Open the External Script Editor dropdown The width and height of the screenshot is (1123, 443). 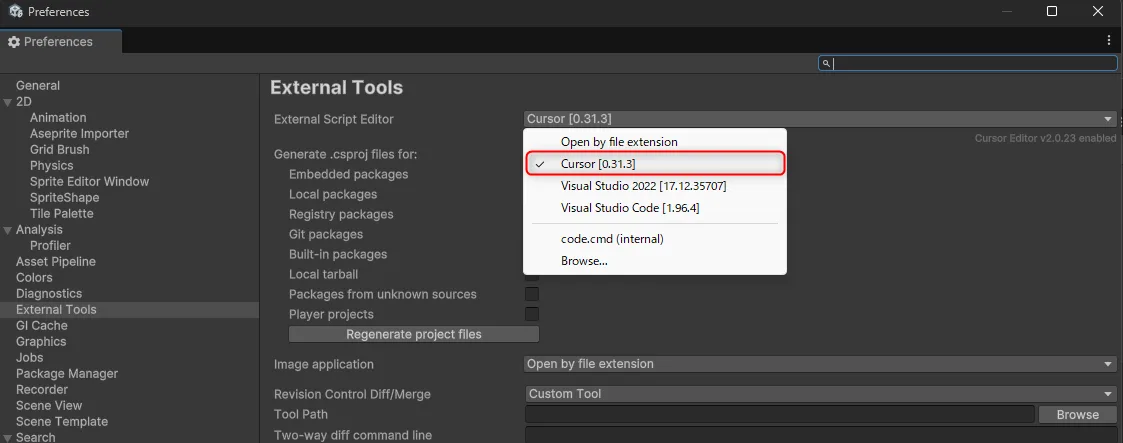(820, 119)
